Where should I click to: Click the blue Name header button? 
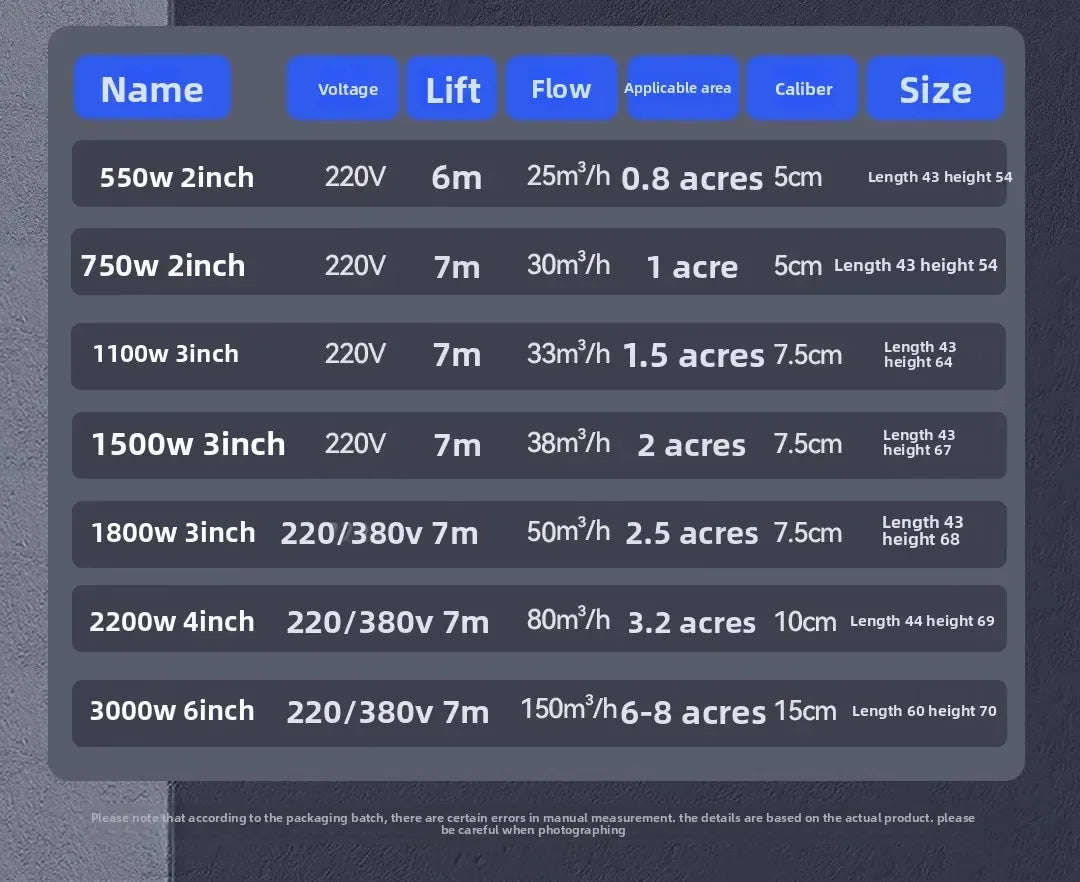point(152,88)
